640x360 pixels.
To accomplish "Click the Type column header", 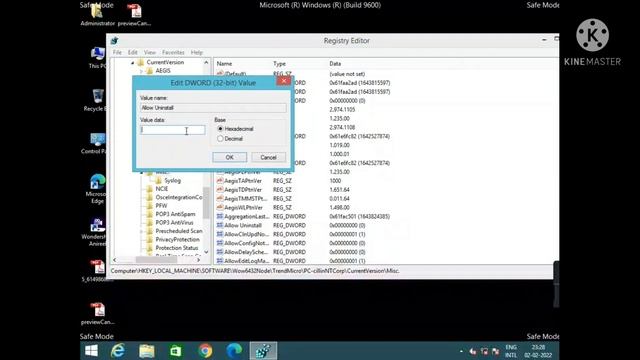I will tap(280, 64).
